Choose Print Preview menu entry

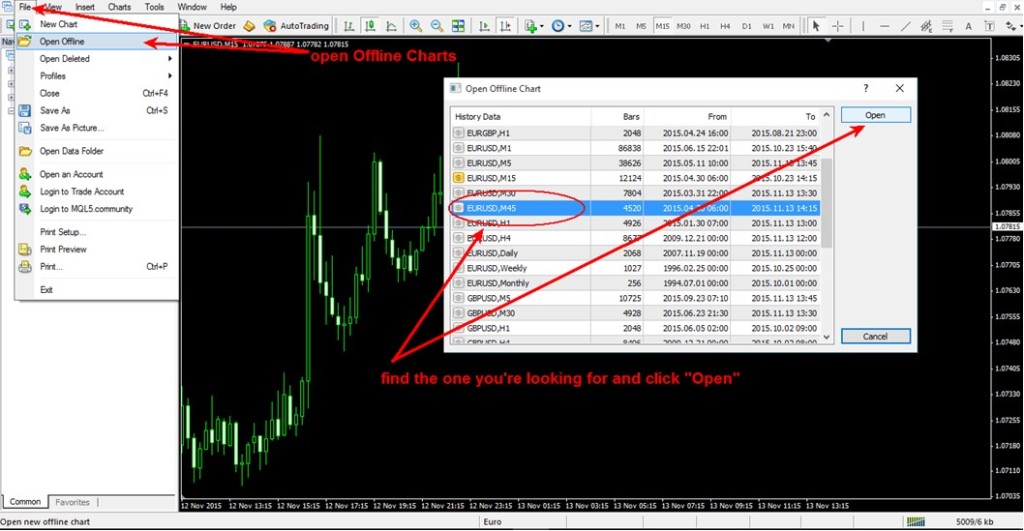97,249
